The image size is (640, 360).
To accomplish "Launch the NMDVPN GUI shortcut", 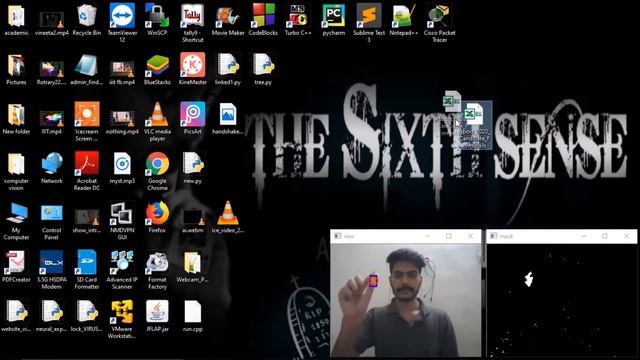I will pos(122,221).
